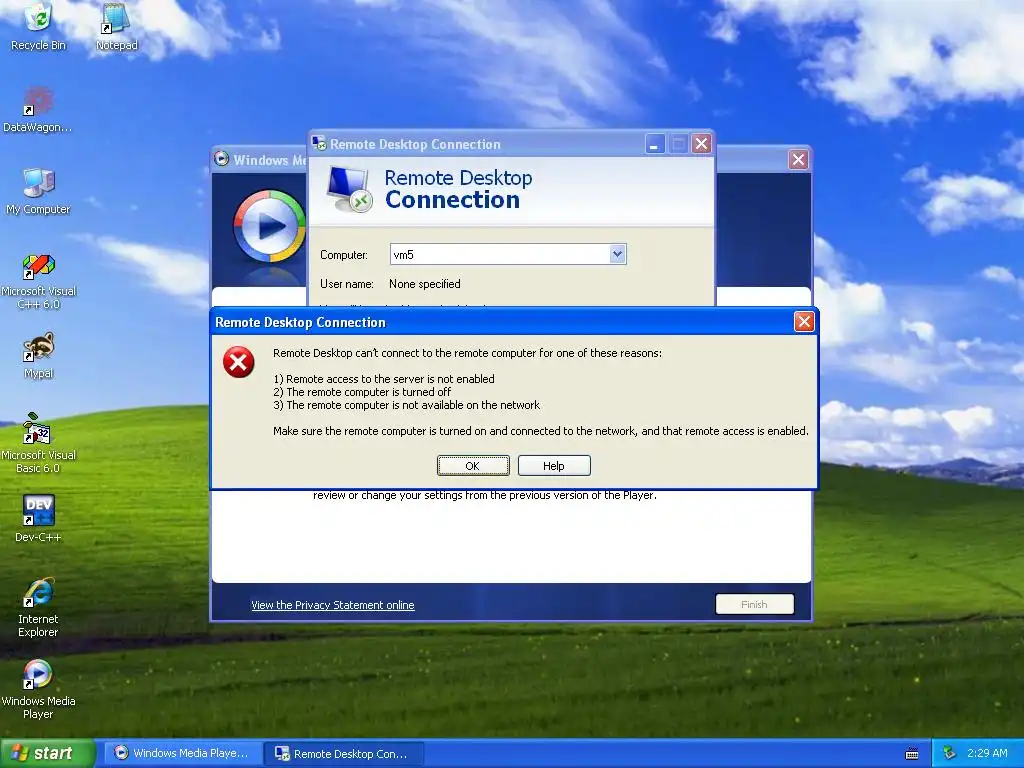Screen dimensions: 1024x768
Task: Open the Recycle Bin desktop icon
Action: [39, 26]
